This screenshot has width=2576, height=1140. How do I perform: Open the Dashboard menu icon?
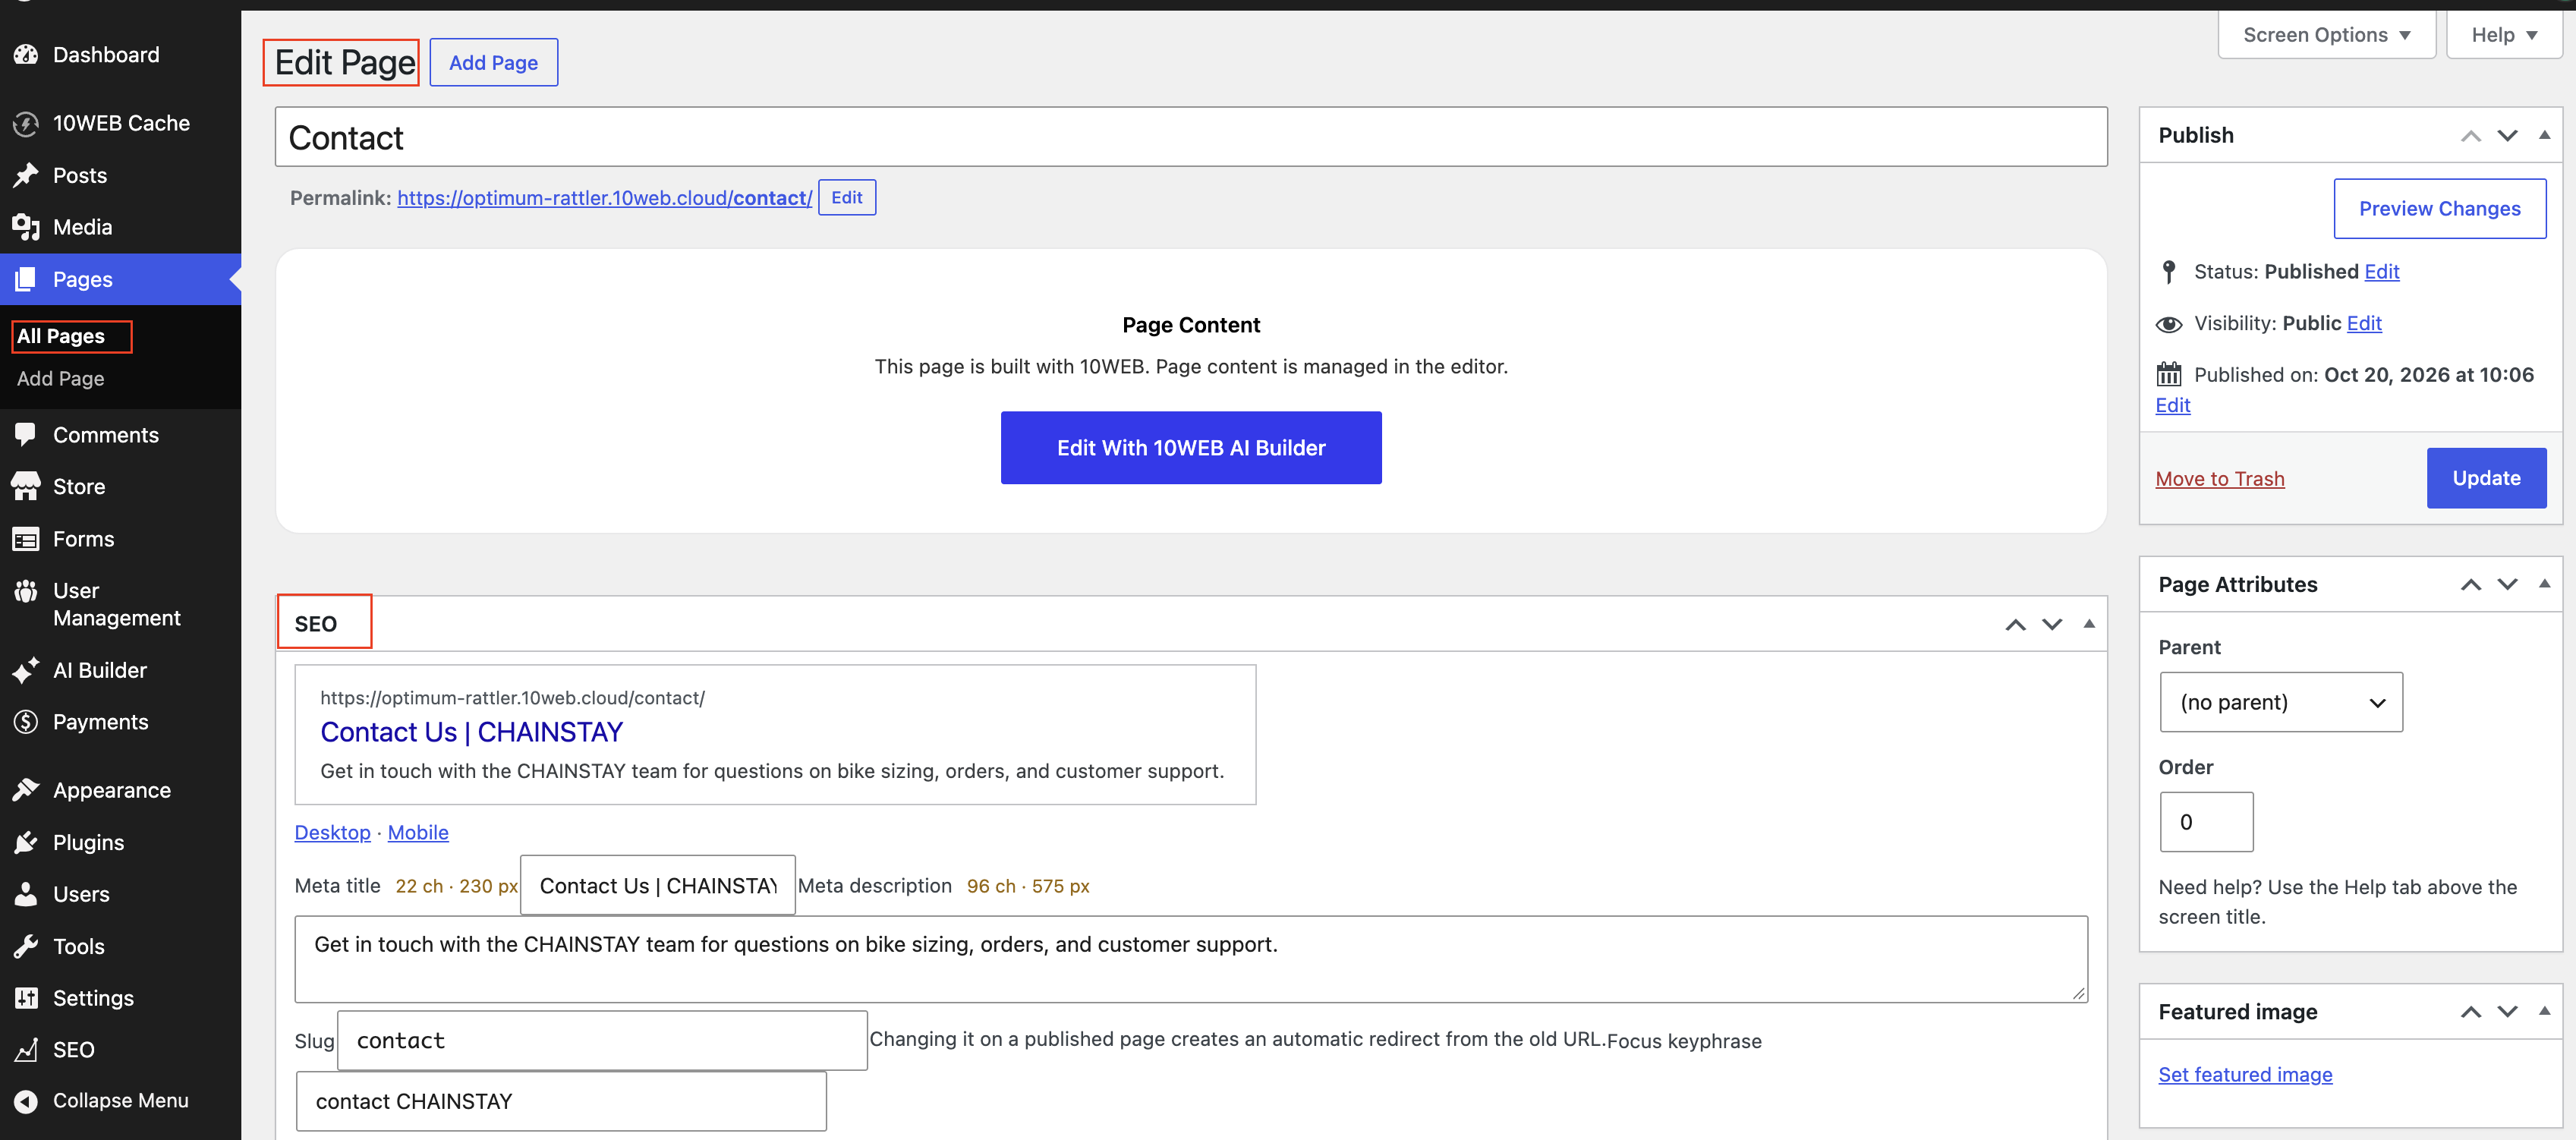point(26,55)
